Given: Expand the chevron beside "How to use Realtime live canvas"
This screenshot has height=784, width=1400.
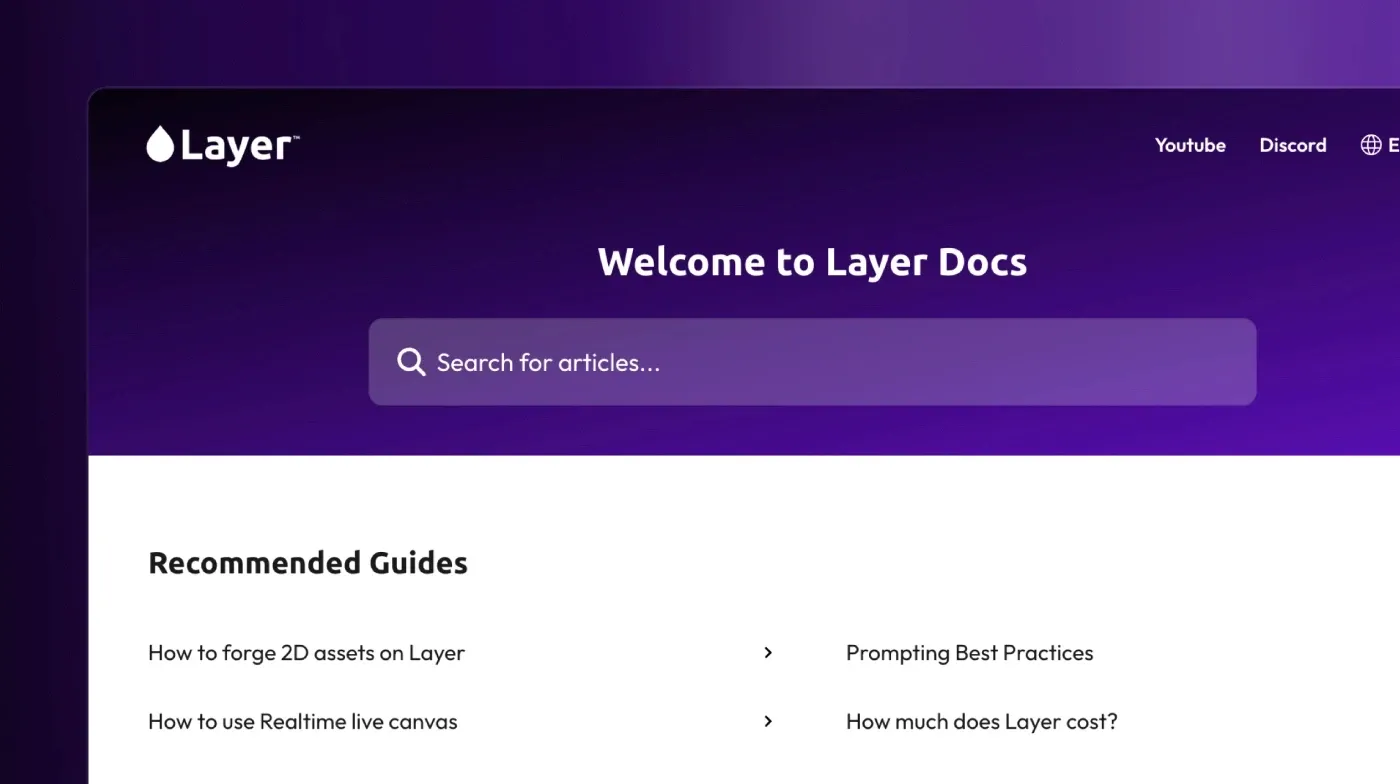Looking at the screenshot, I should click(768, 721).
